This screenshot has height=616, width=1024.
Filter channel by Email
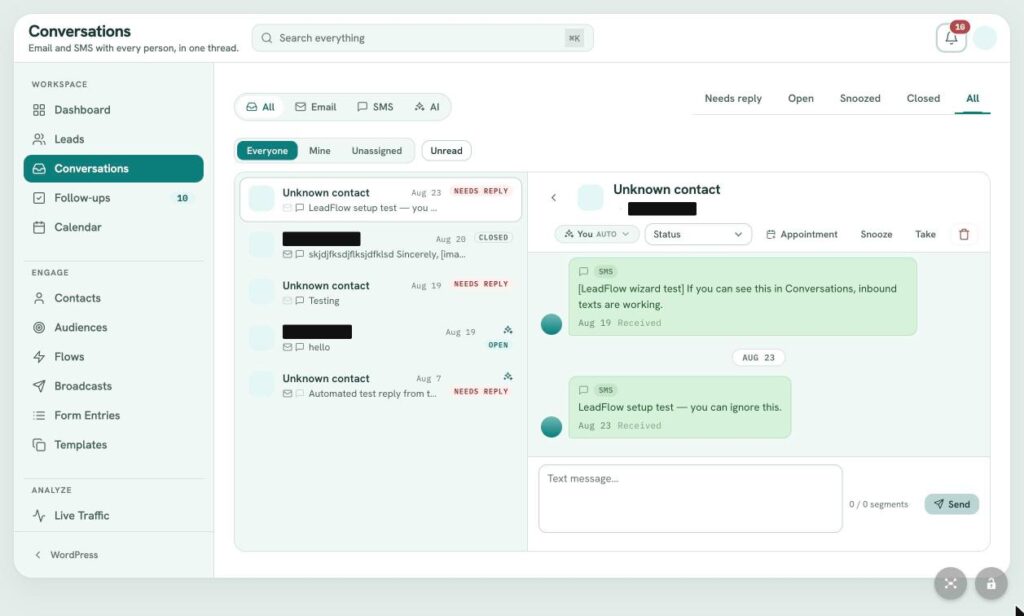pos(315,107)
